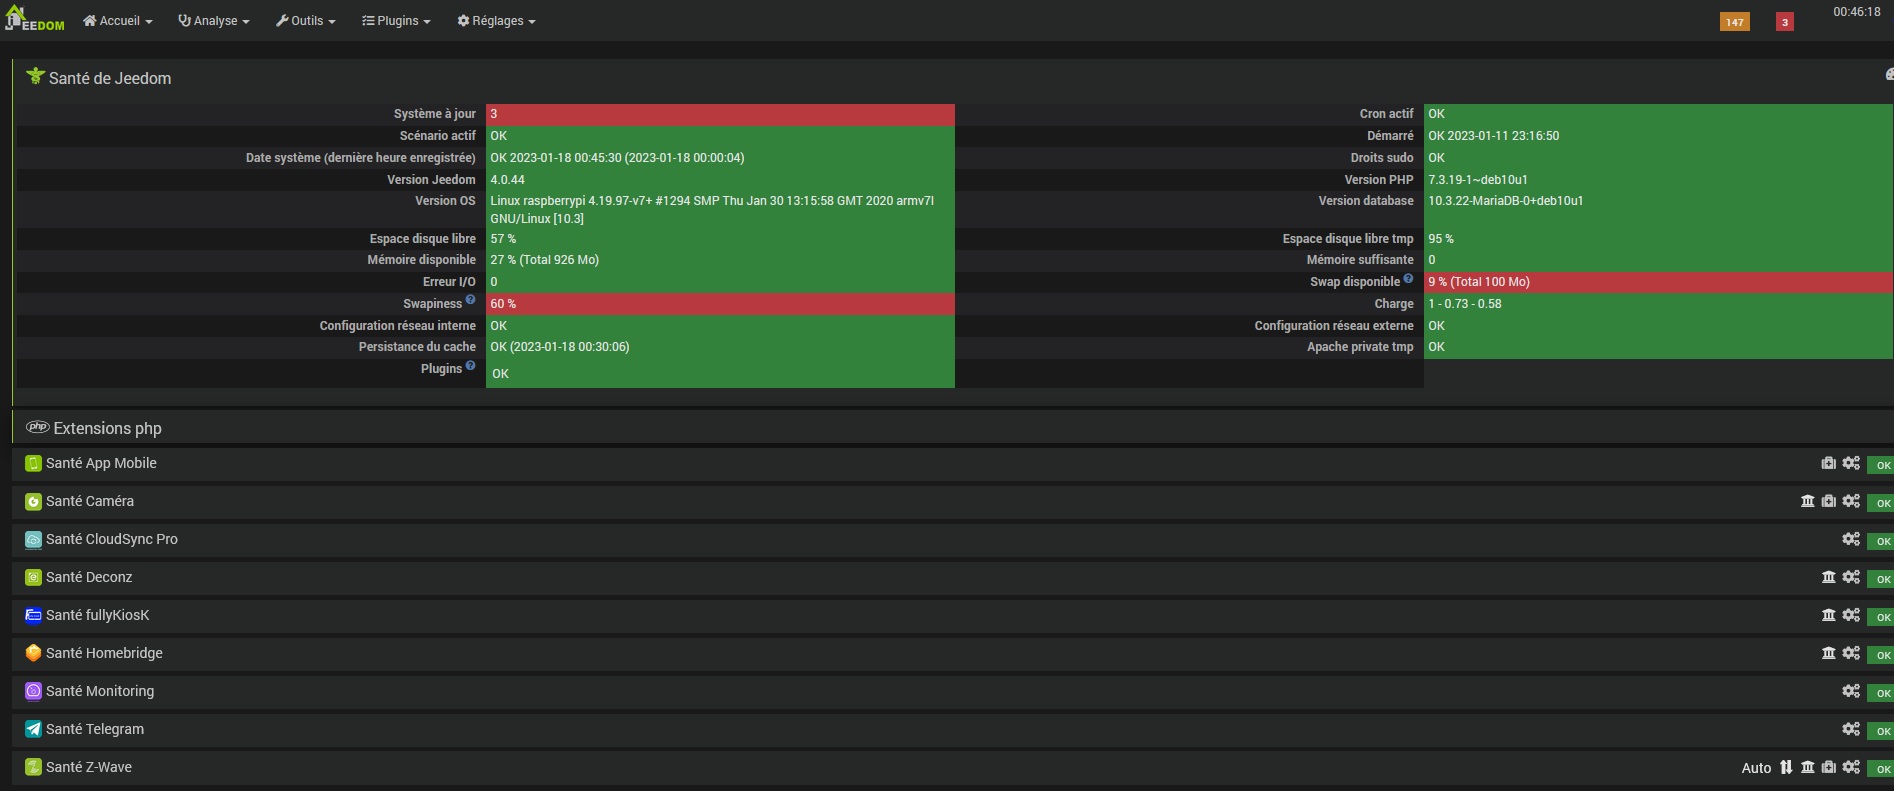Click the Santé Caméra dependency icon
This screenshot has height=791, width=1894.
(1828, 501)
